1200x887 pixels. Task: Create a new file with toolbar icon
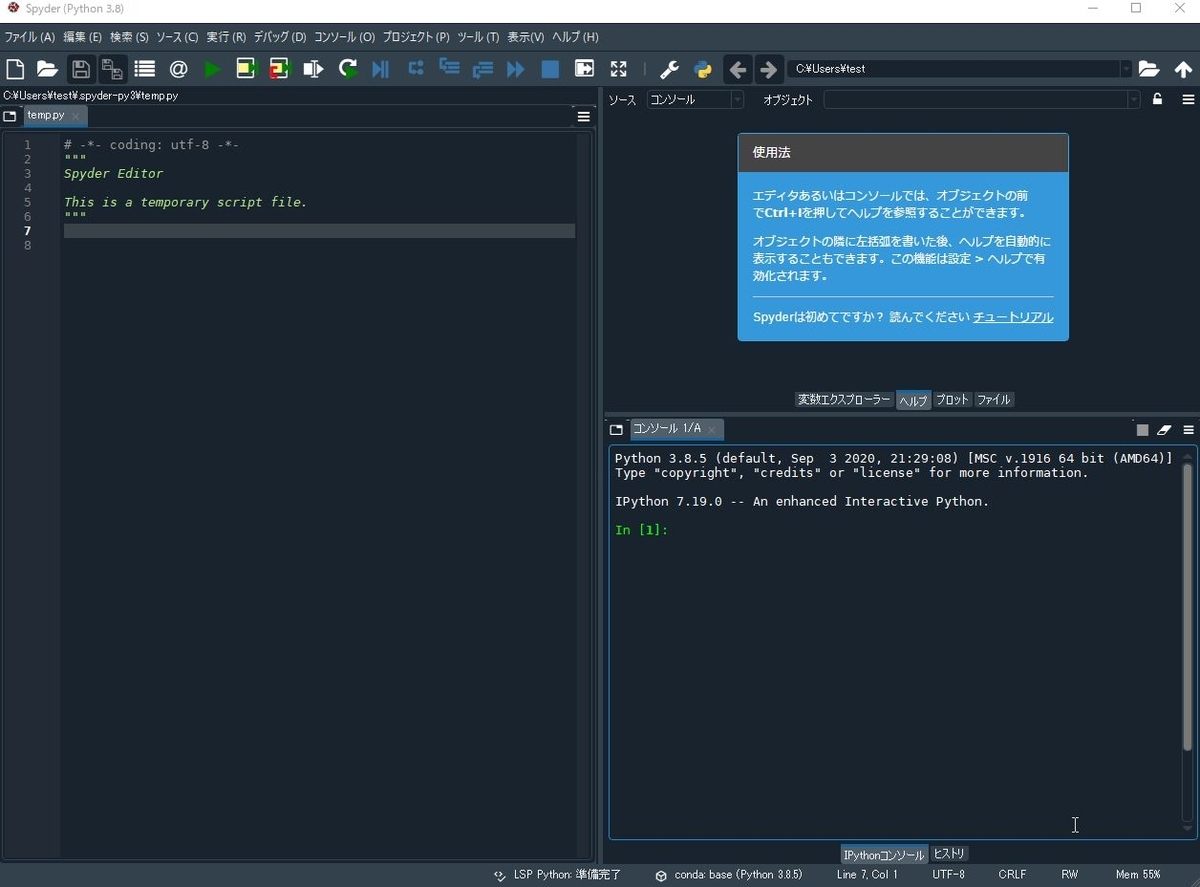(15, 69)
